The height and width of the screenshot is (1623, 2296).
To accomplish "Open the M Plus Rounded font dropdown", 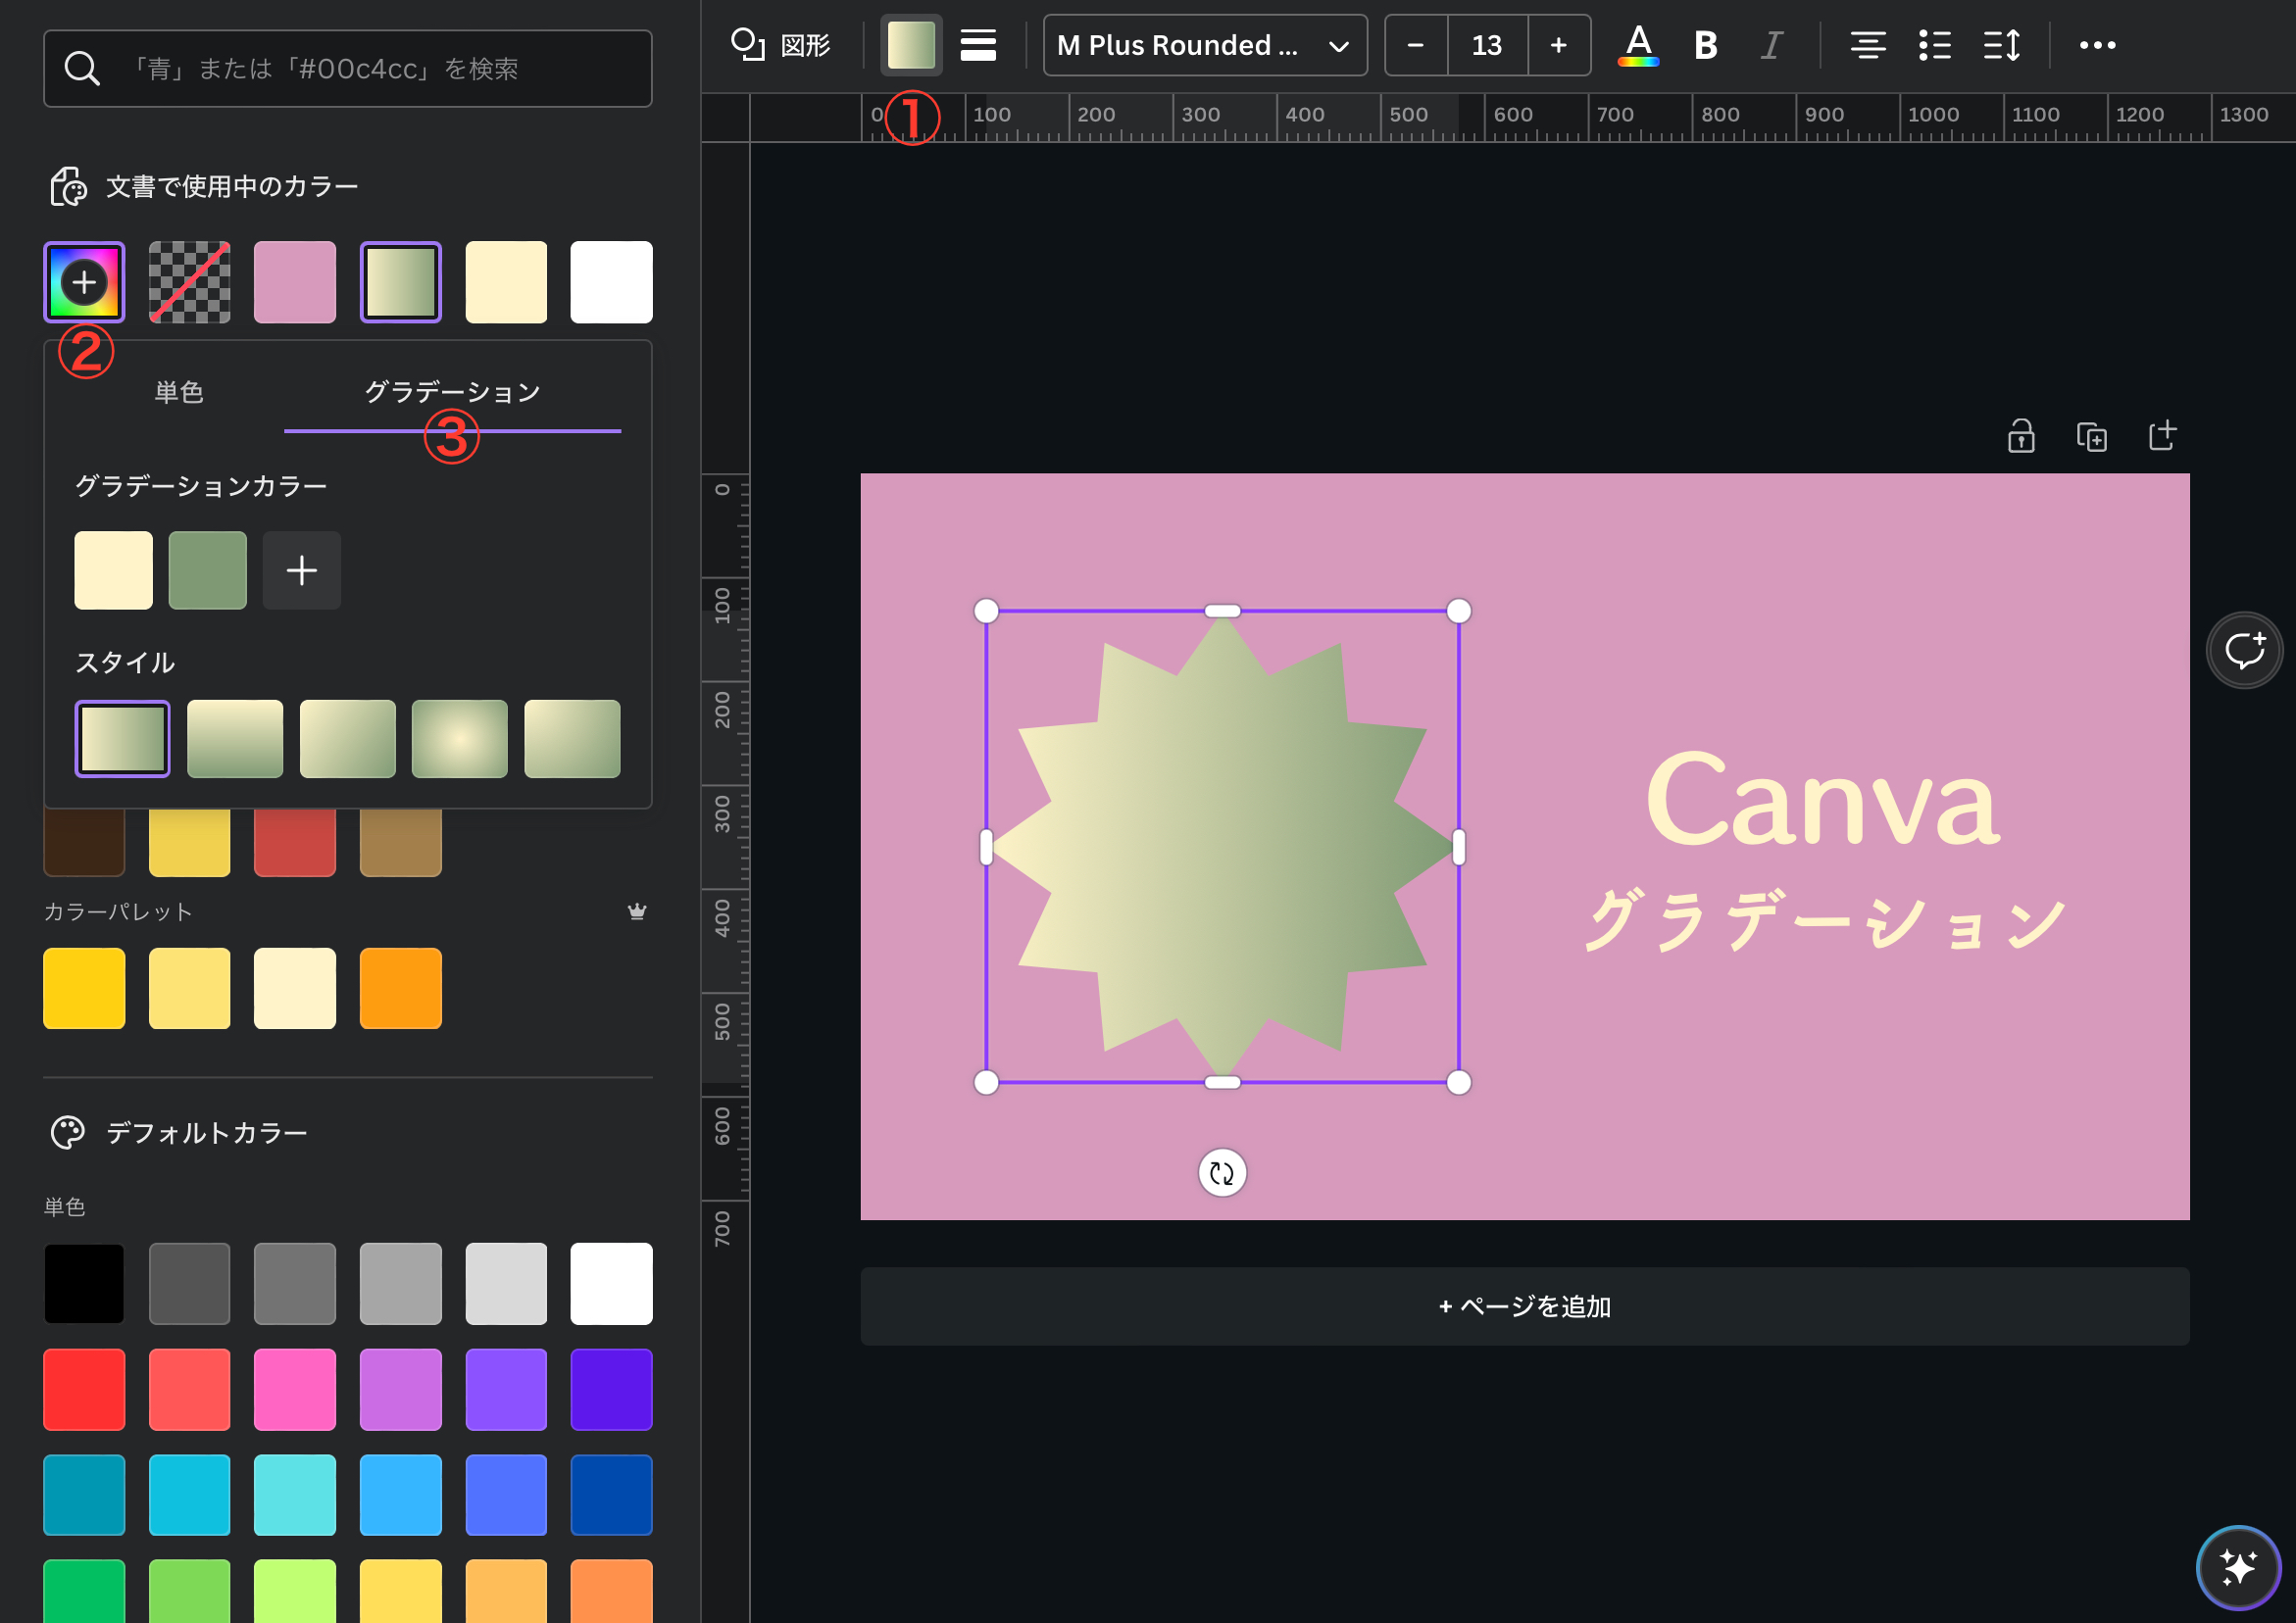I will [x=1204, y=45].
